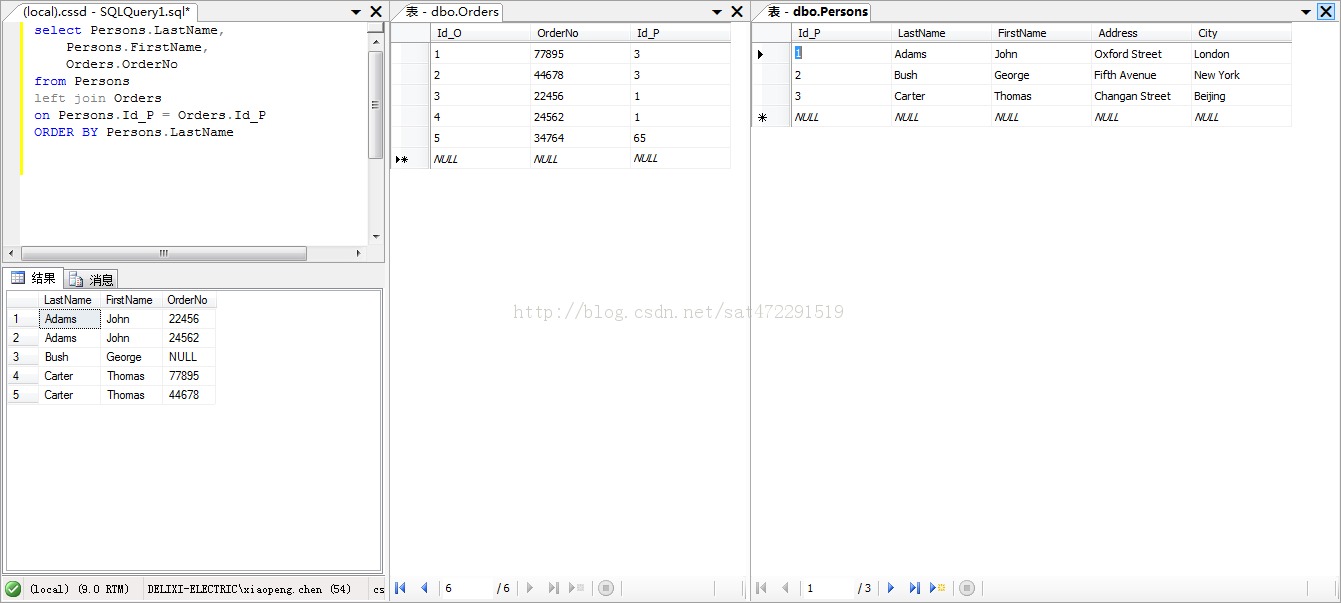Select the Beijing city cell
1341x603 pixels.
coord(1241,96)
